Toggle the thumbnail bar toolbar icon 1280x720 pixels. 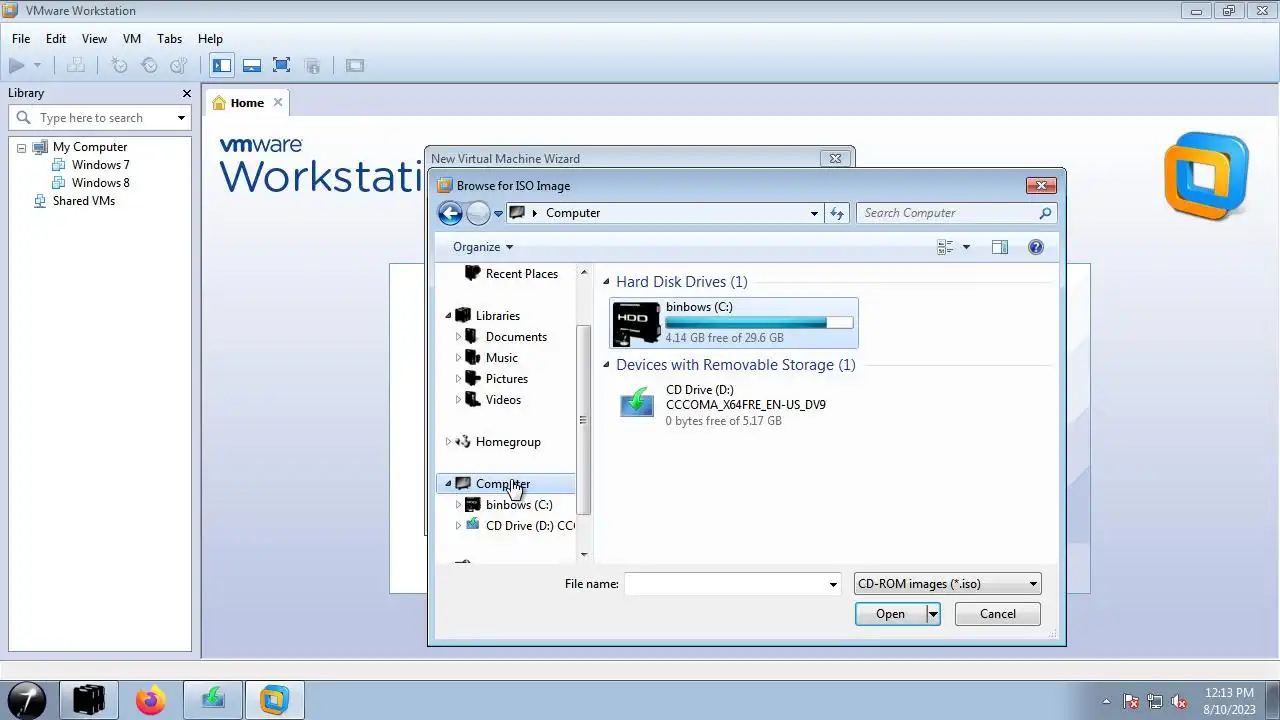click(x=252, y=66)
